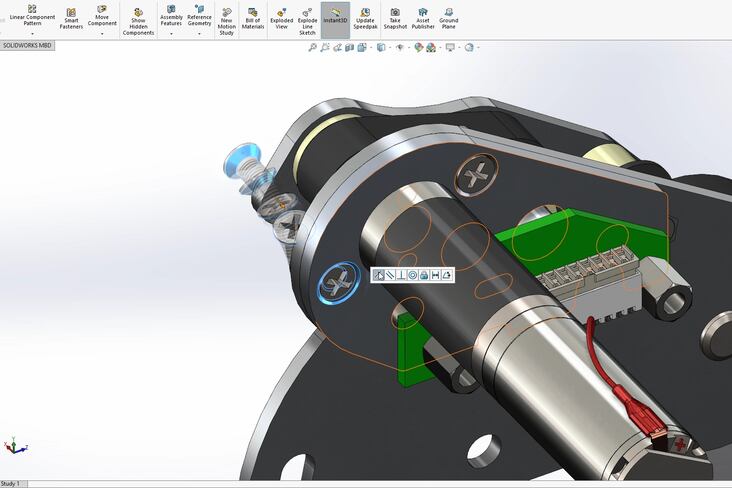Apply Lock mate from popup toolbar
The image size is (732, 488).
[424, 275]
